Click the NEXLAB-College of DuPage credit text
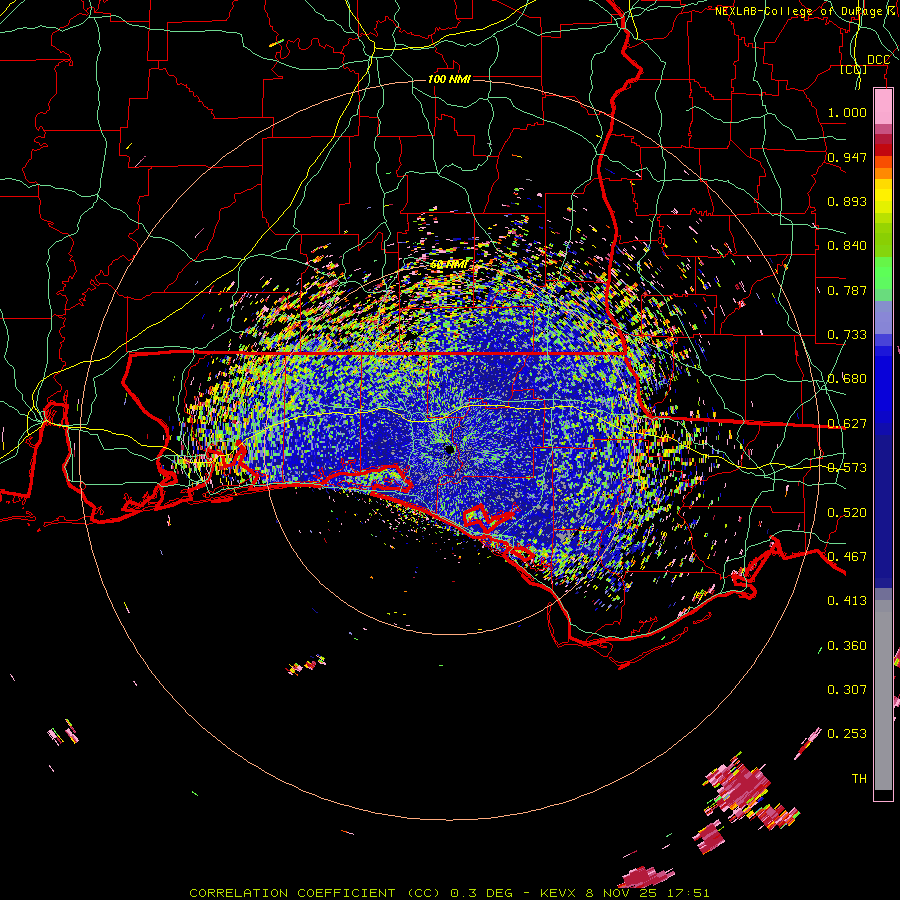Viewport: 900px width, 900px height. pos(805,11)
